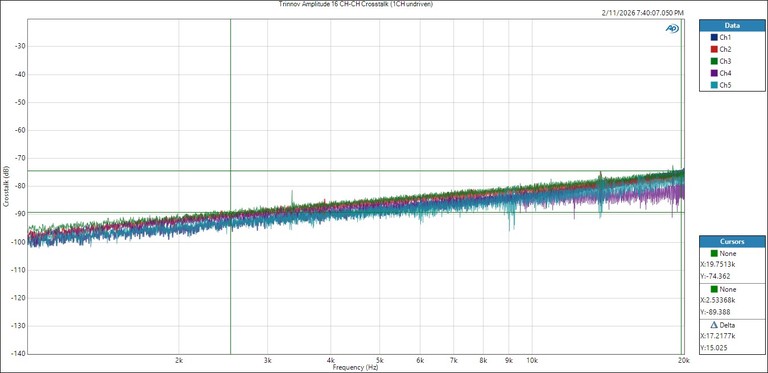Select the Ch4 legend label

(725, 73)
